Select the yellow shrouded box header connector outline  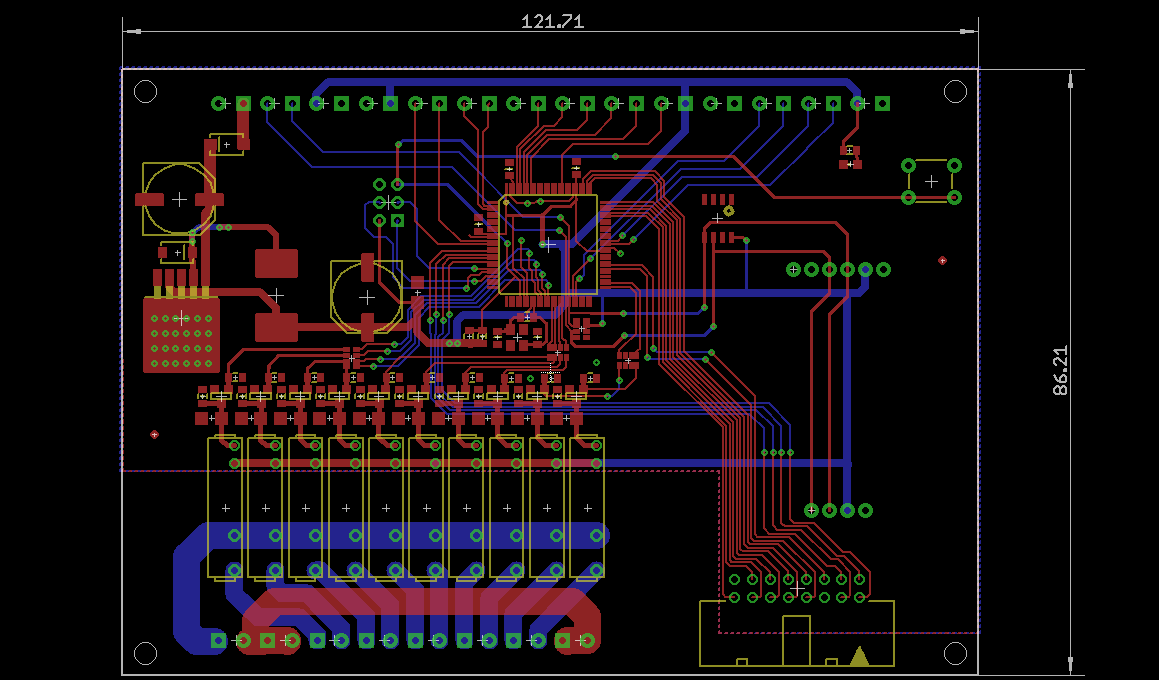pos(797,633)
